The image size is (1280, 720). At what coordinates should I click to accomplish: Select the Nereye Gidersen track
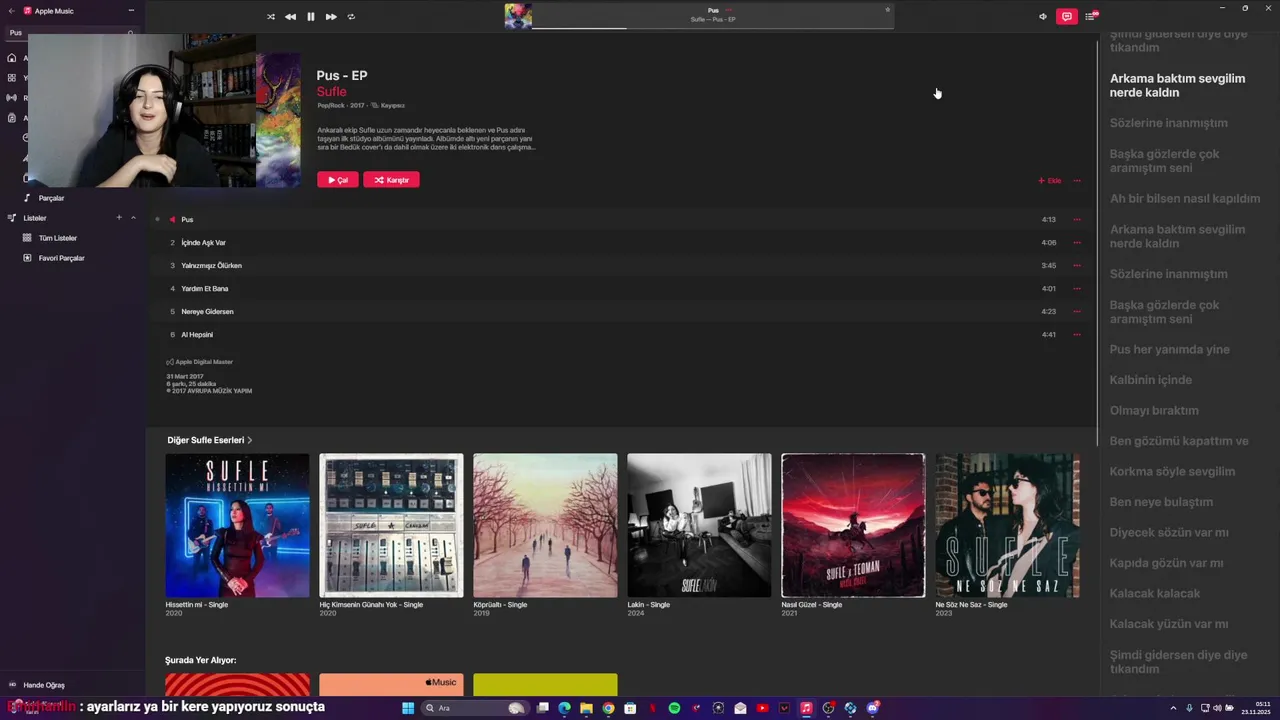click(620, 312)
